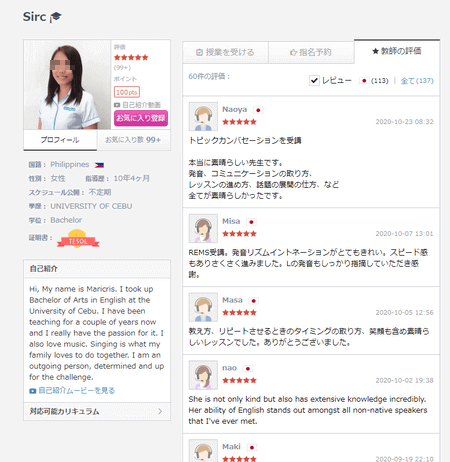Screen dimensions: 450x462
Task: Open reviewer name nao
Action: coord(229,368)
